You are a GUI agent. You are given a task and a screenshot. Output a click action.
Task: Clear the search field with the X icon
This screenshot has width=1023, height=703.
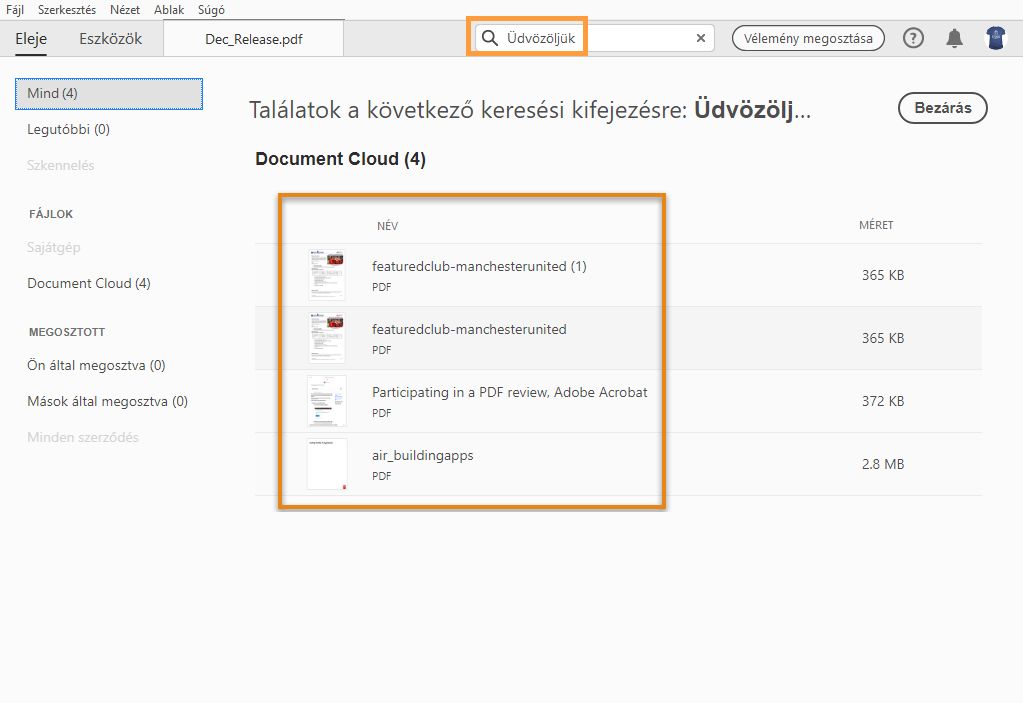700,37
